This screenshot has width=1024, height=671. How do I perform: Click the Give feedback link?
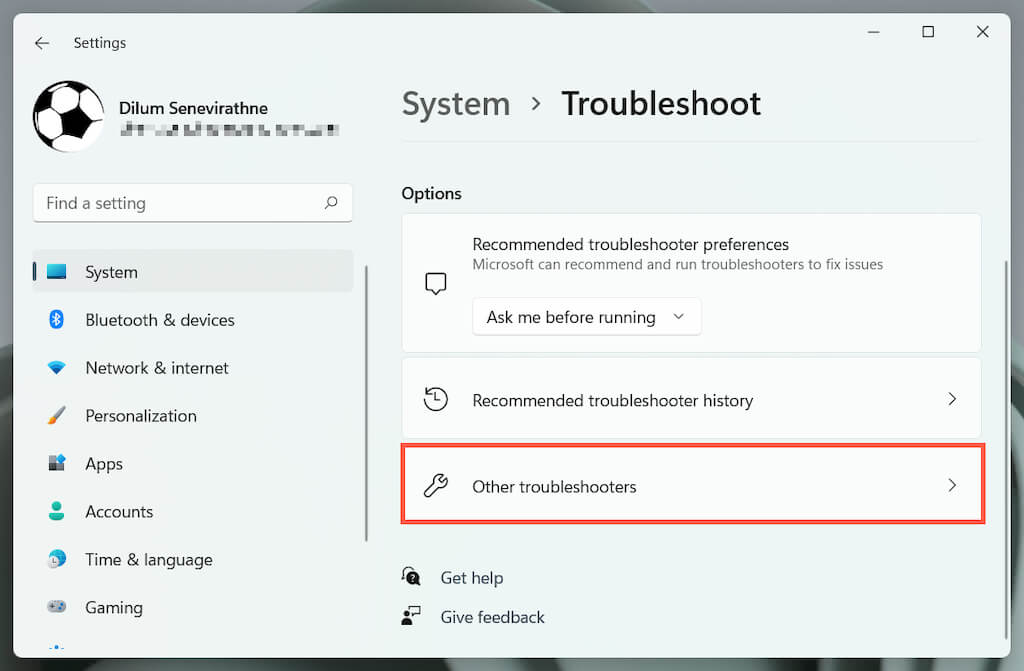(492, 617)
